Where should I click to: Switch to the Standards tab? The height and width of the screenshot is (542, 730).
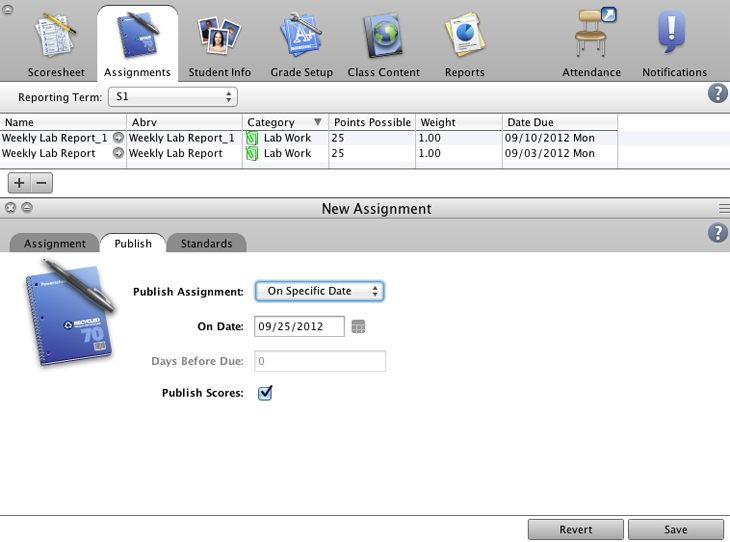click(x=206, y=244)
